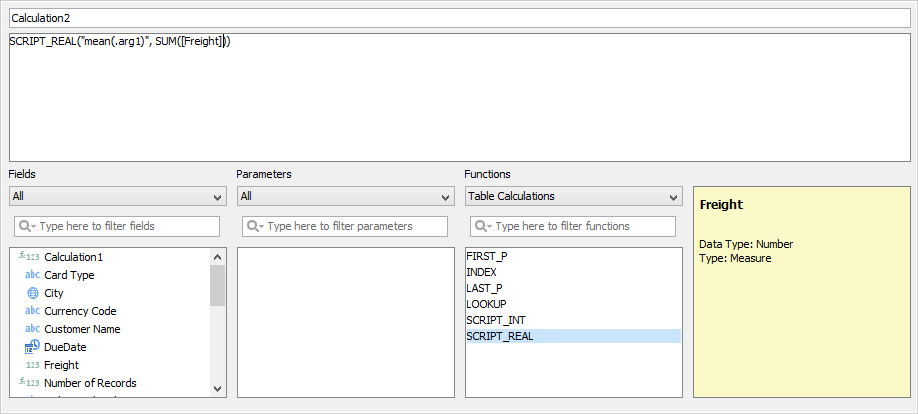Select the LOOKUP function
The width and height of the screenshot is (918, 414).
point(486,304)
